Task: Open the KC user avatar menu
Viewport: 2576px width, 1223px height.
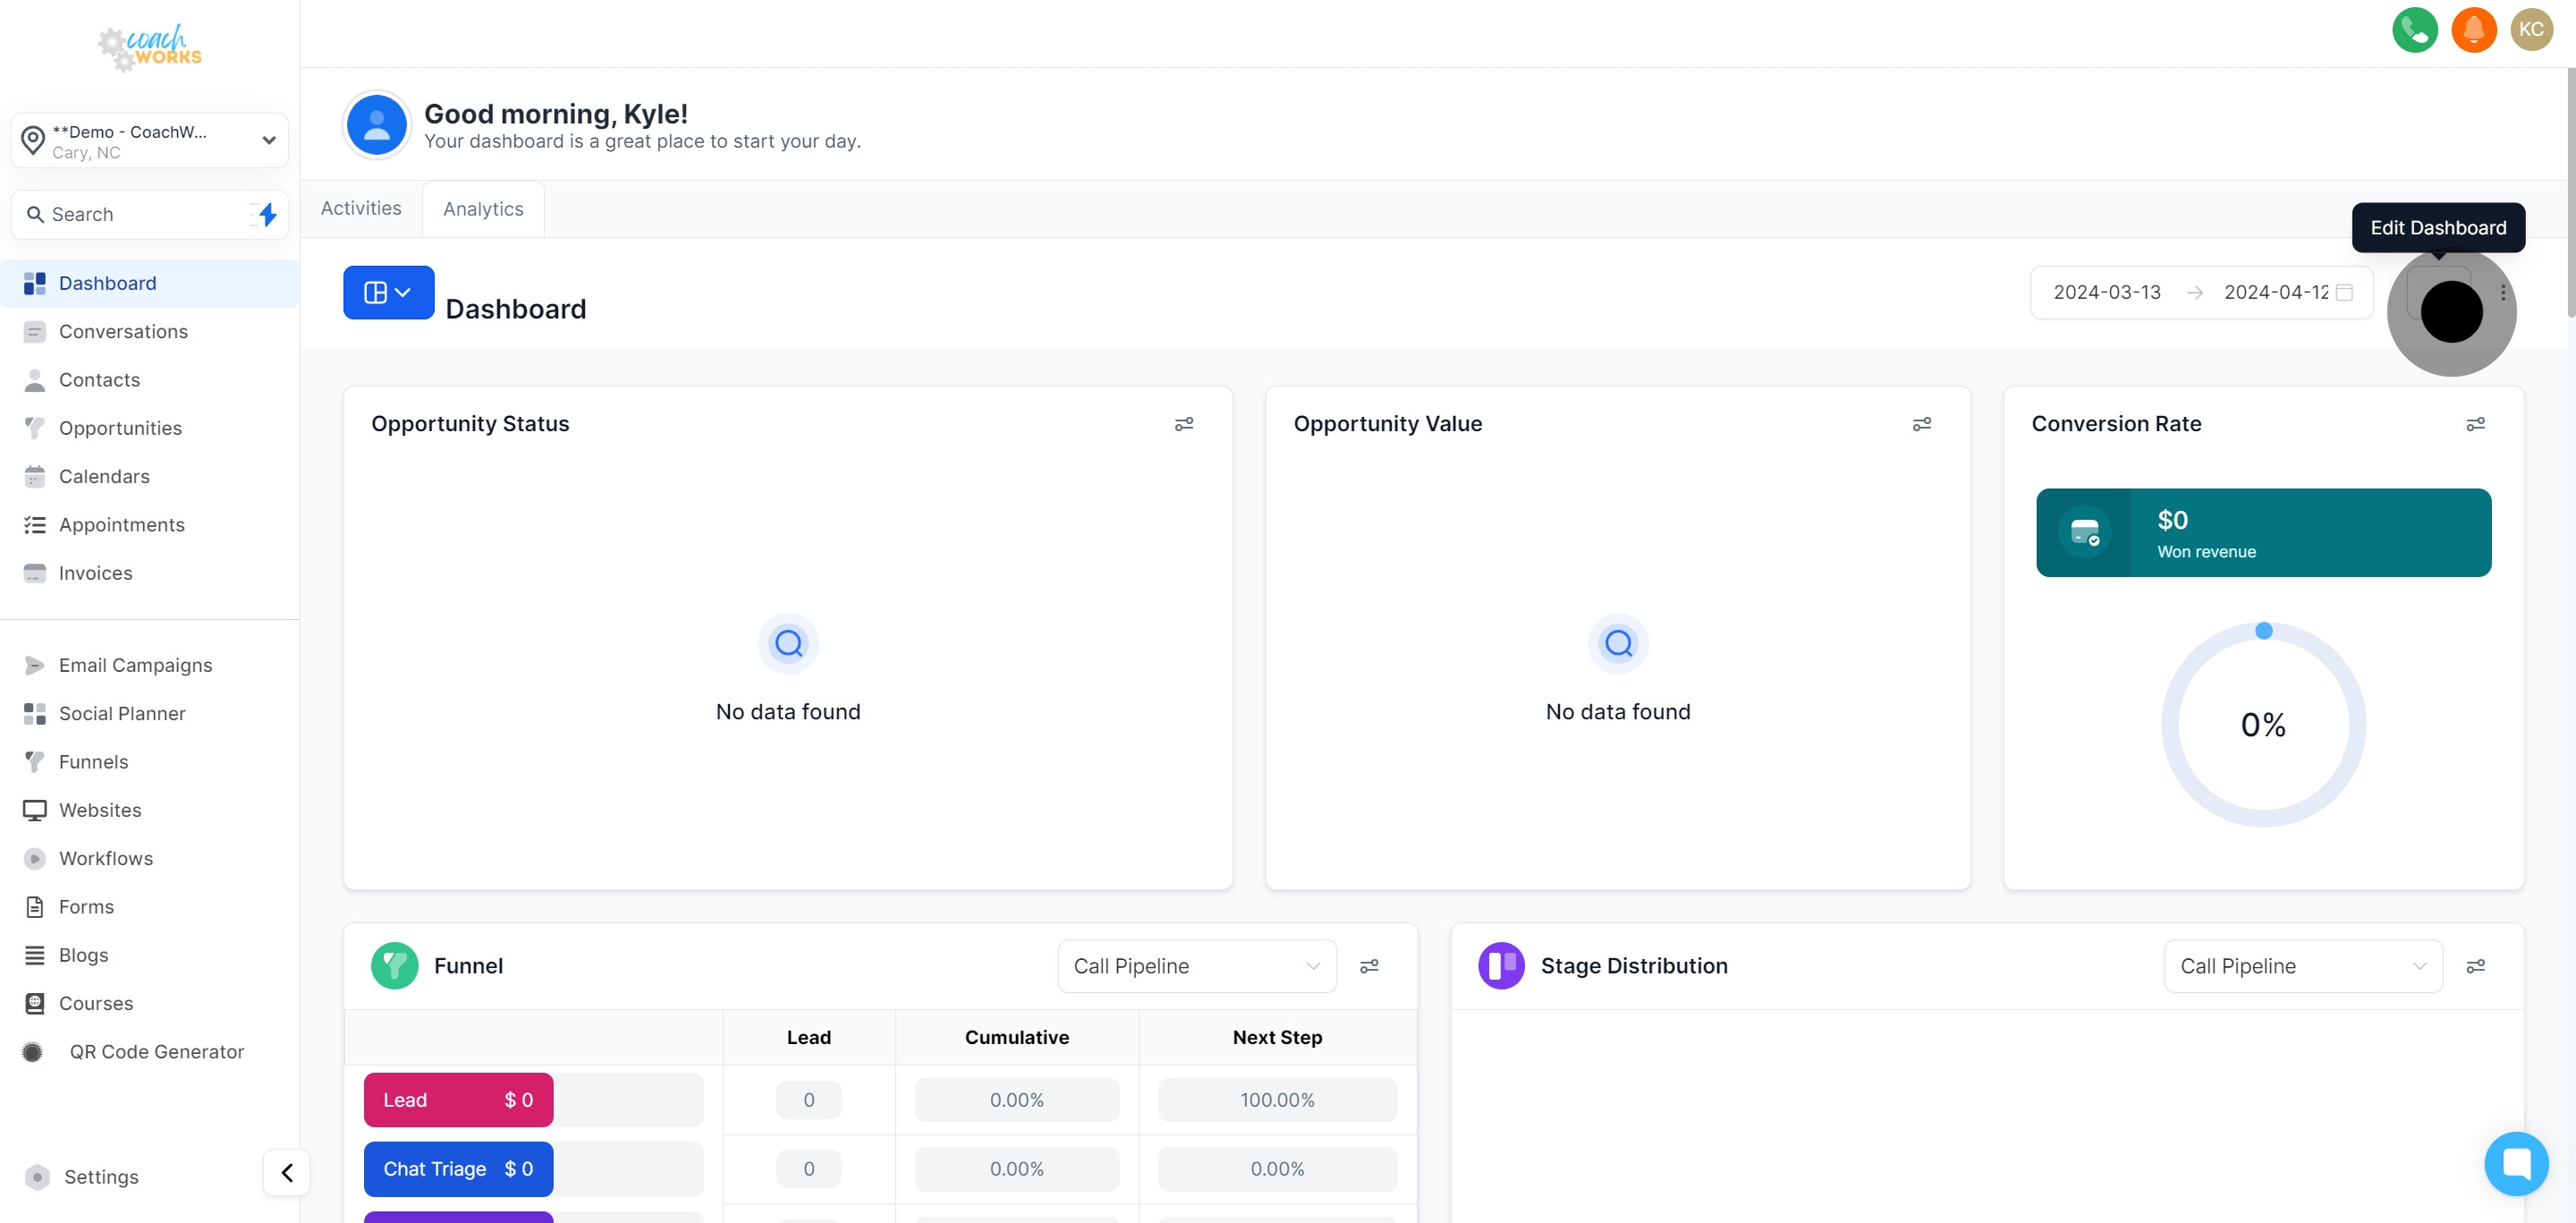Action: click(x=2531, y=29)
